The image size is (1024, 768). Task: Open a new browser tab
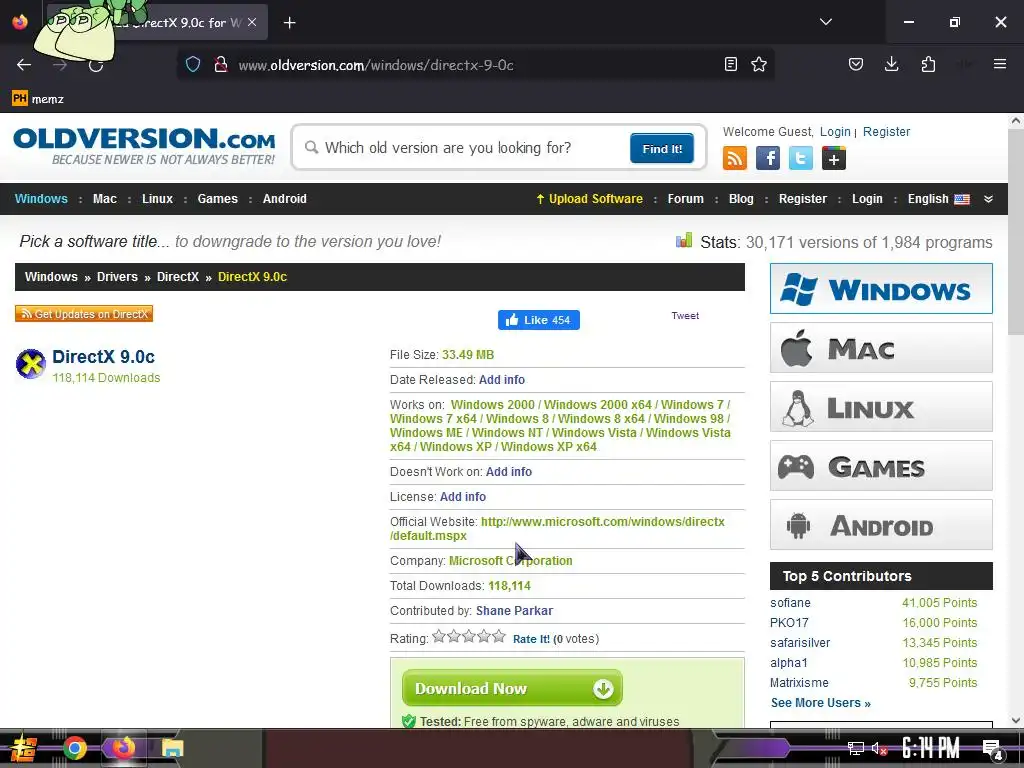289,23
